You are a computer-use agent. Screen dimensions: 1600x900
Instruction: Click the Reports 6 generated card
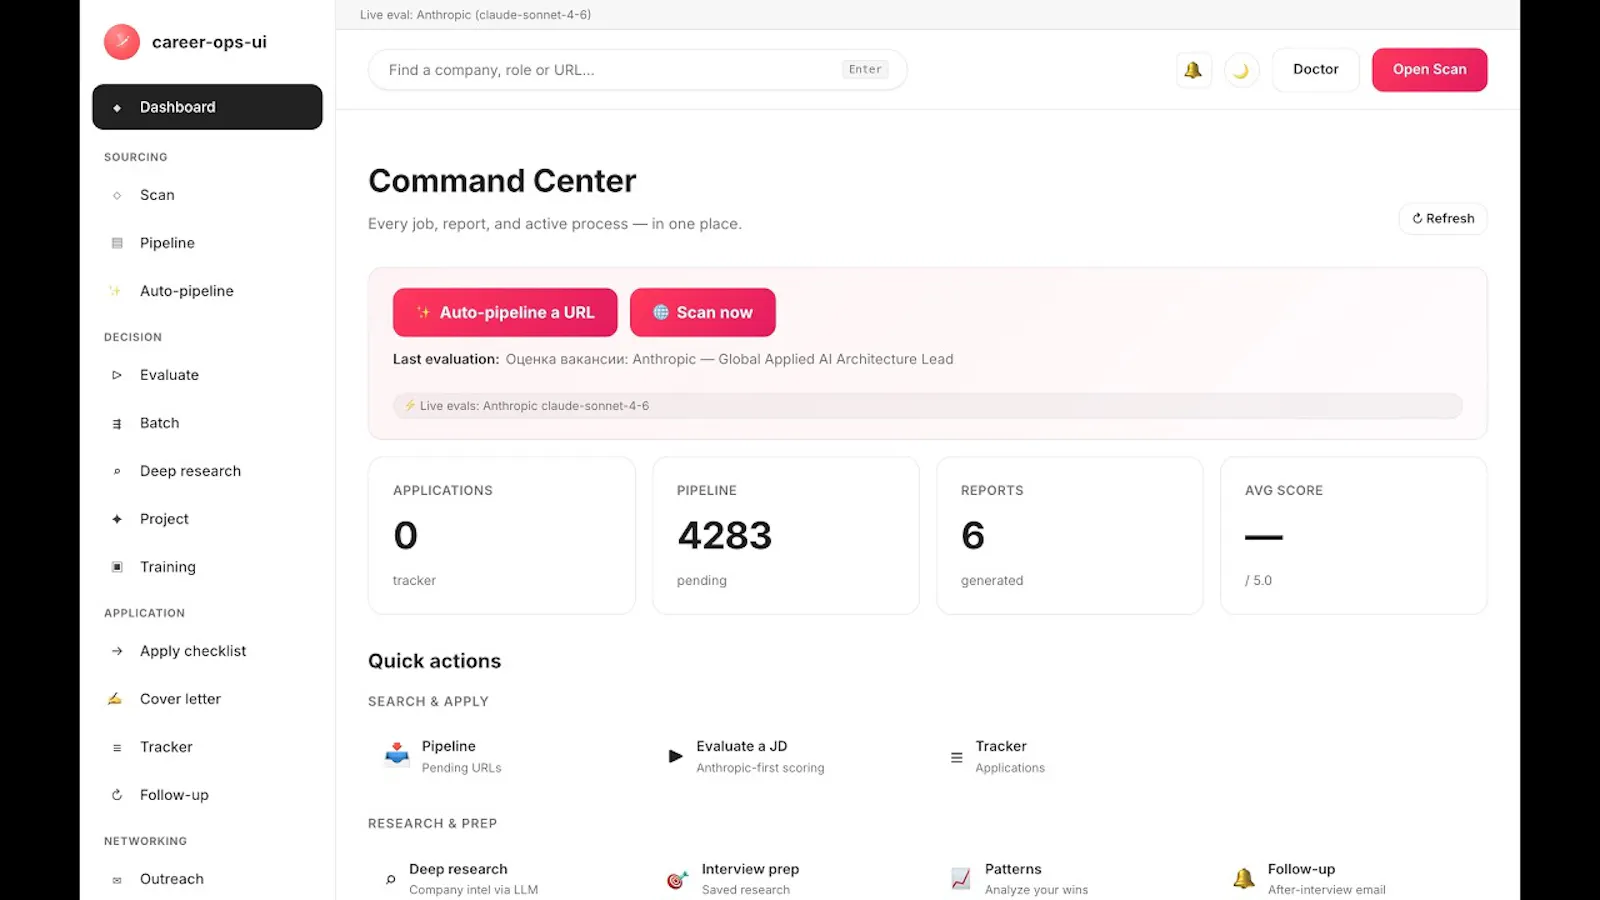pyautogui.click(x=1070, y=536)
